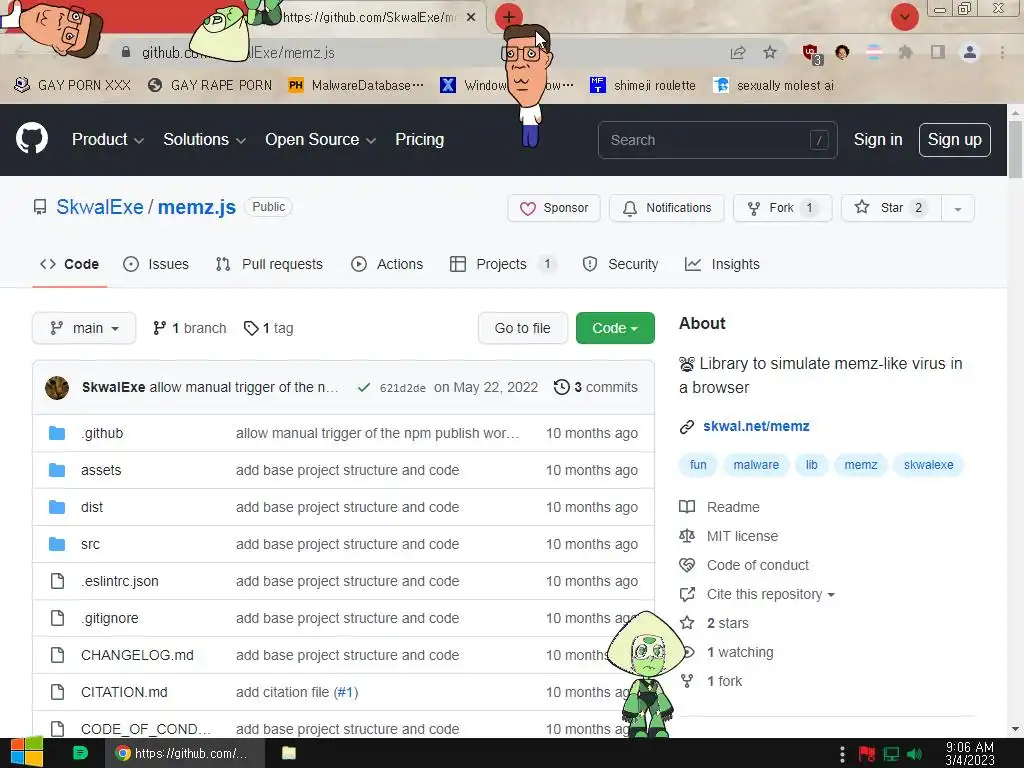Expand the green Code dropdown
This screenshot has height=768, width=1024.
(615, 328)
